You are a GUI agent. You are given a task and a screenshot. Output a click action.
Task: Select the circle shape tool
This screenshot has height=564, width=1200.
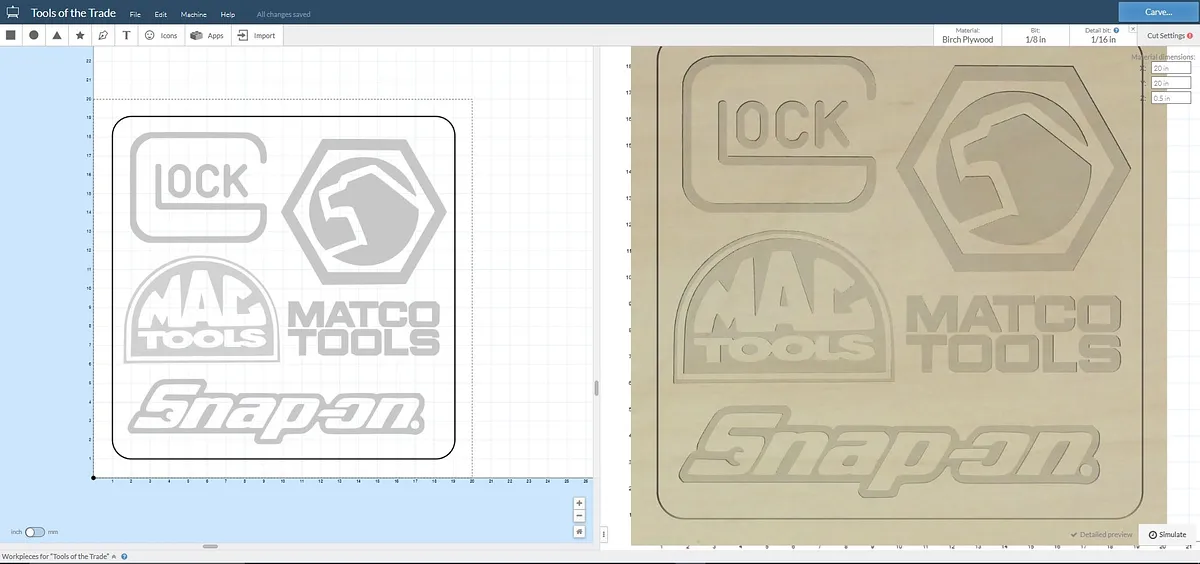click(33, 35)
